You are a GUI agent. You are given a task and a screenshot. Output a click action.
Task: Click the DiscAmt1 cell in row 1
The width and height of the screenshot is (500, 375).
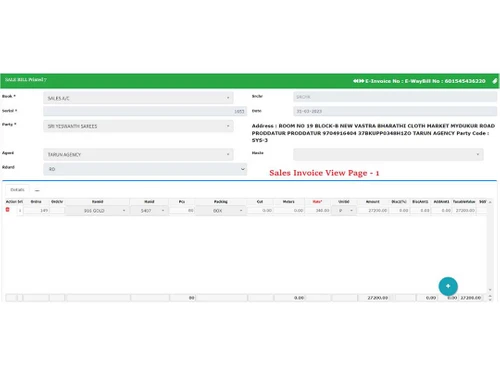coord(420,211)
